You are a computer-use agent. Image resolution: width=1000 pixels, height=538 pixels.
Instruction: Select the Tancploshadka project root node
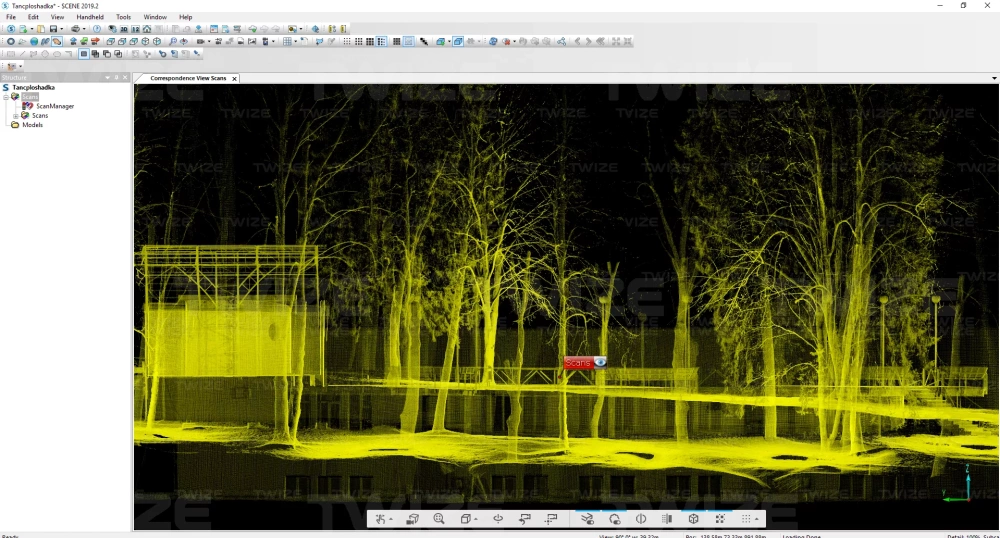click(33, 88)
